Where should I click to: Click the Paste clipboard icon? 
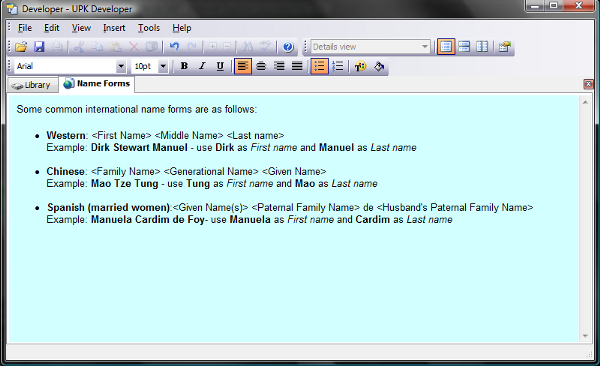[x=116, y=47]
